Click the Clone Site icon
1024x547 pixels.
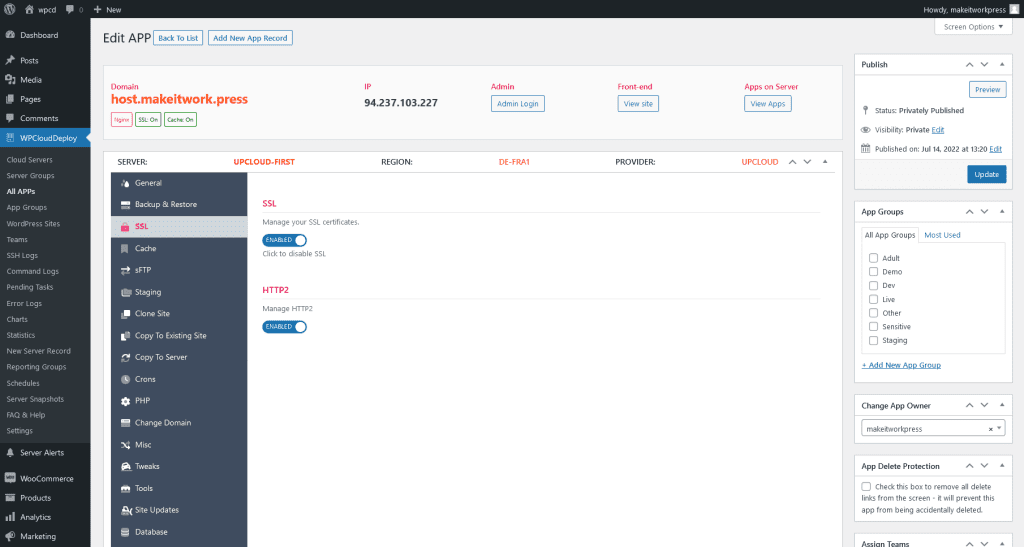[x=125, y=314]
